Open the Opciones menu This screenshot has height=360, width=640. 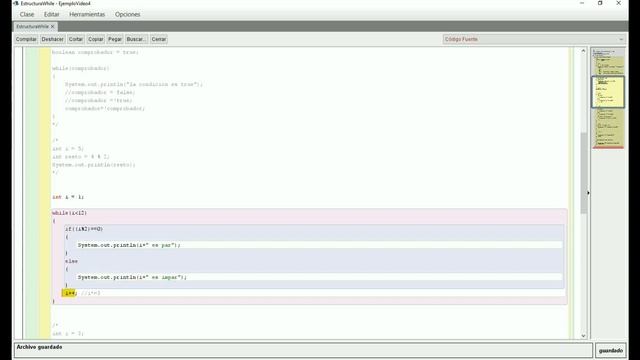coord(127,14)
